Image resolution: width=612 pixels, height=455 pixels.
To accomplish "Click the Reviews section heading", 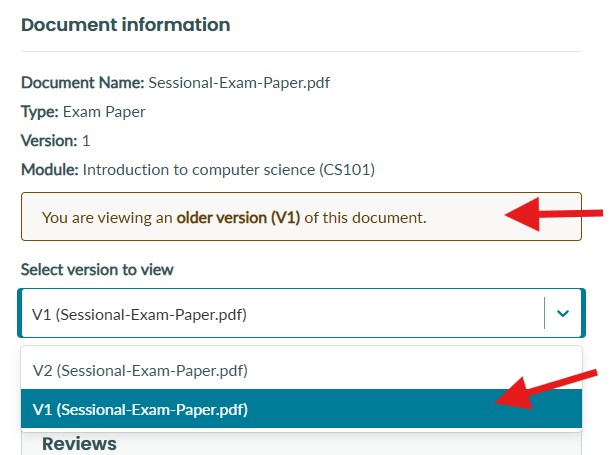I will pos(79,444).
